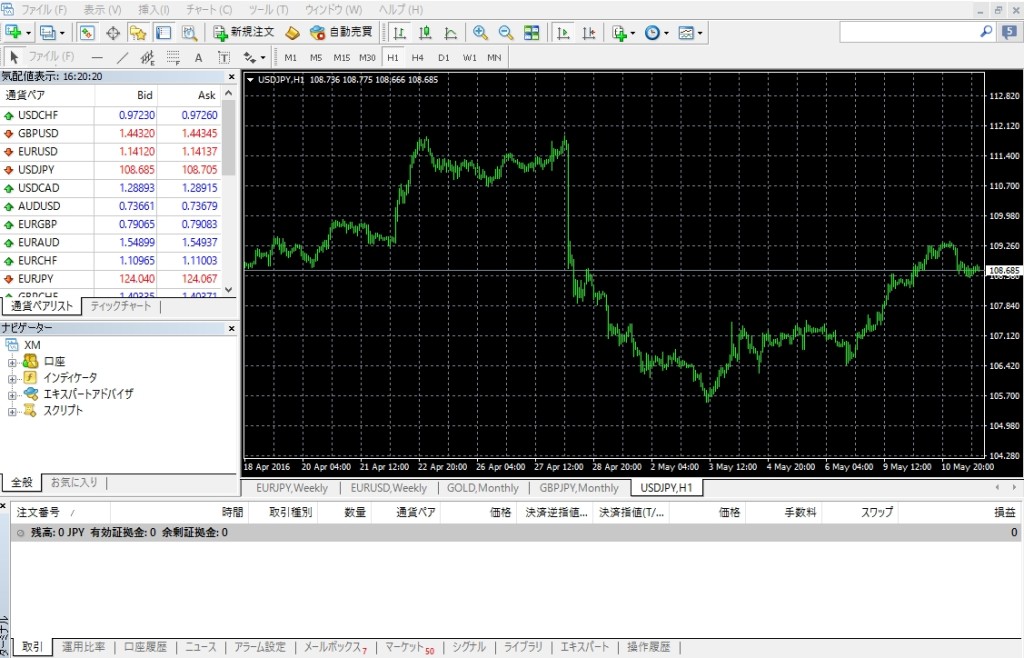The width and height of the screenshot is (1024, 658).
Task: Open the templates dropdown arrow
Action: 698,32
